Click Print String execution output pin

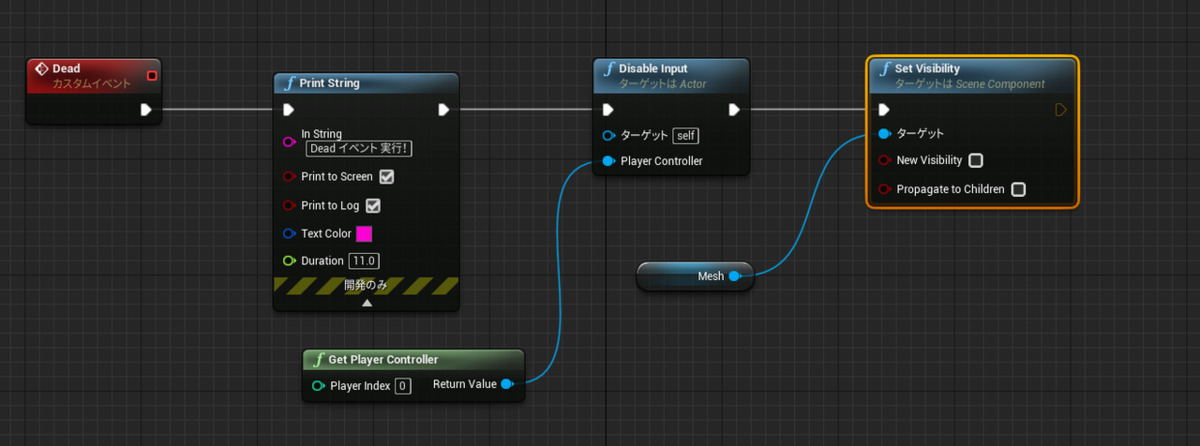(443, 110)
